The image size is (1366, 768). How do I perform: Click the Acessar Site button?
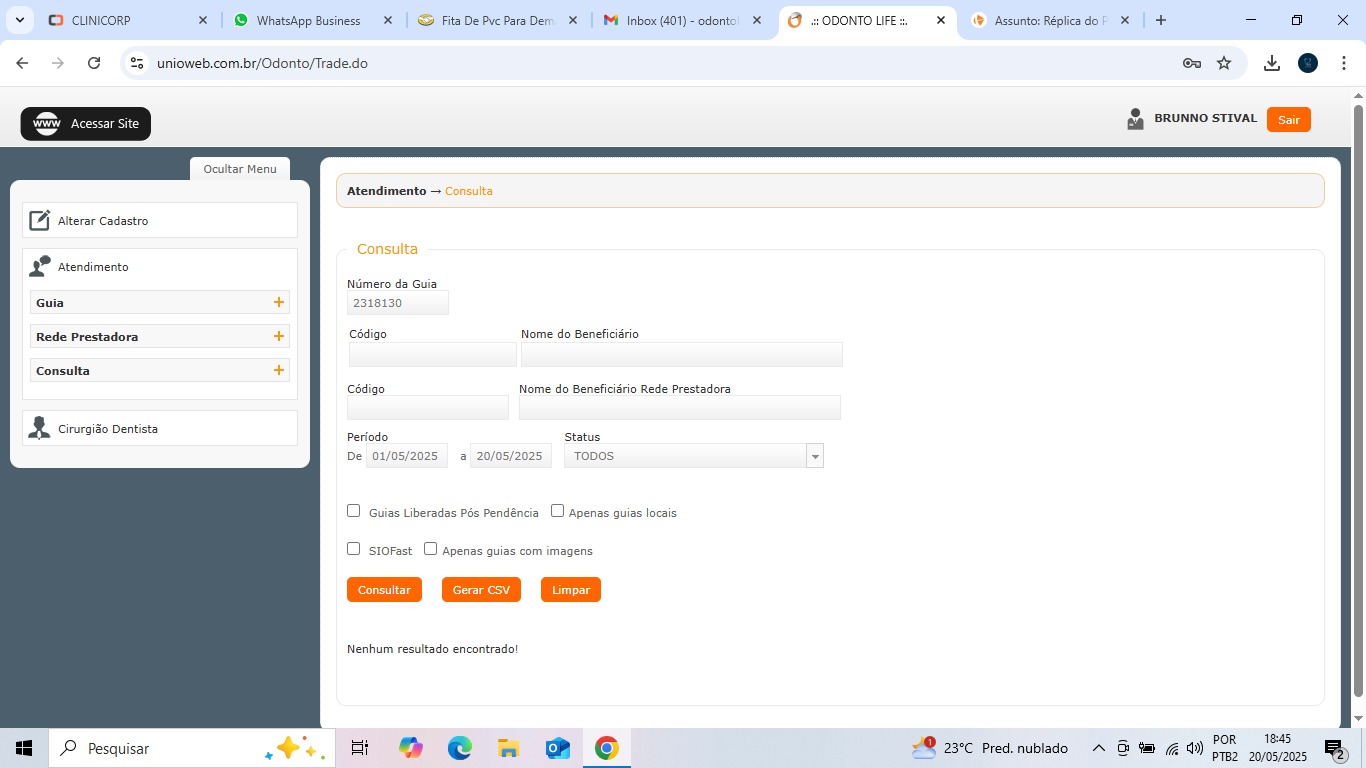(86, 124)
